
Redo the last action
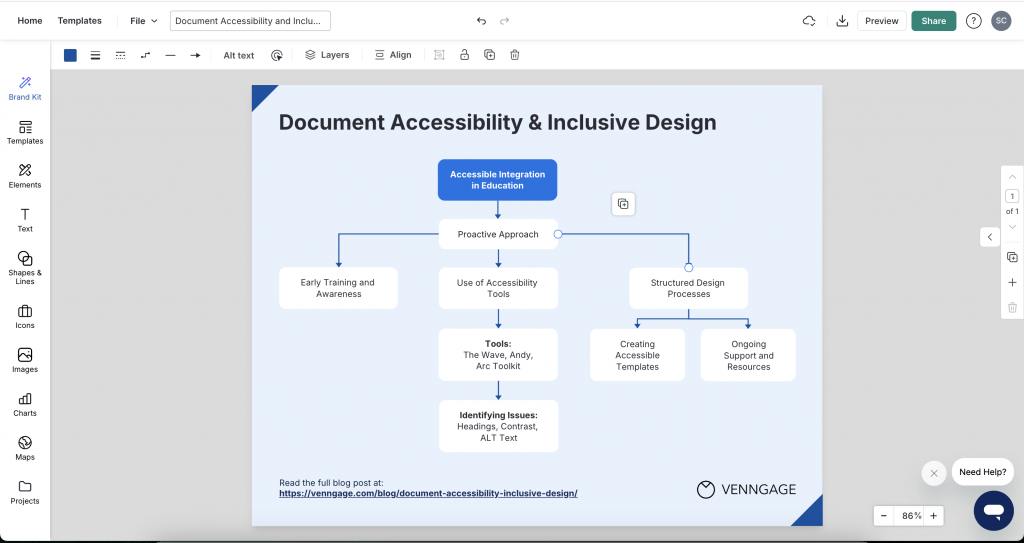point(504,21)
